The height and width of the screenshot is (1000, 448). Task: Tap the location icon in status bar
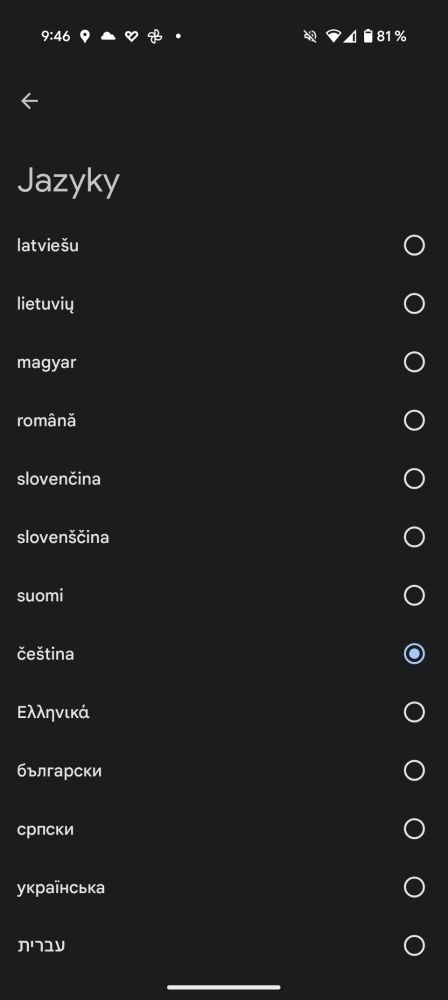[x=84, y=36]
